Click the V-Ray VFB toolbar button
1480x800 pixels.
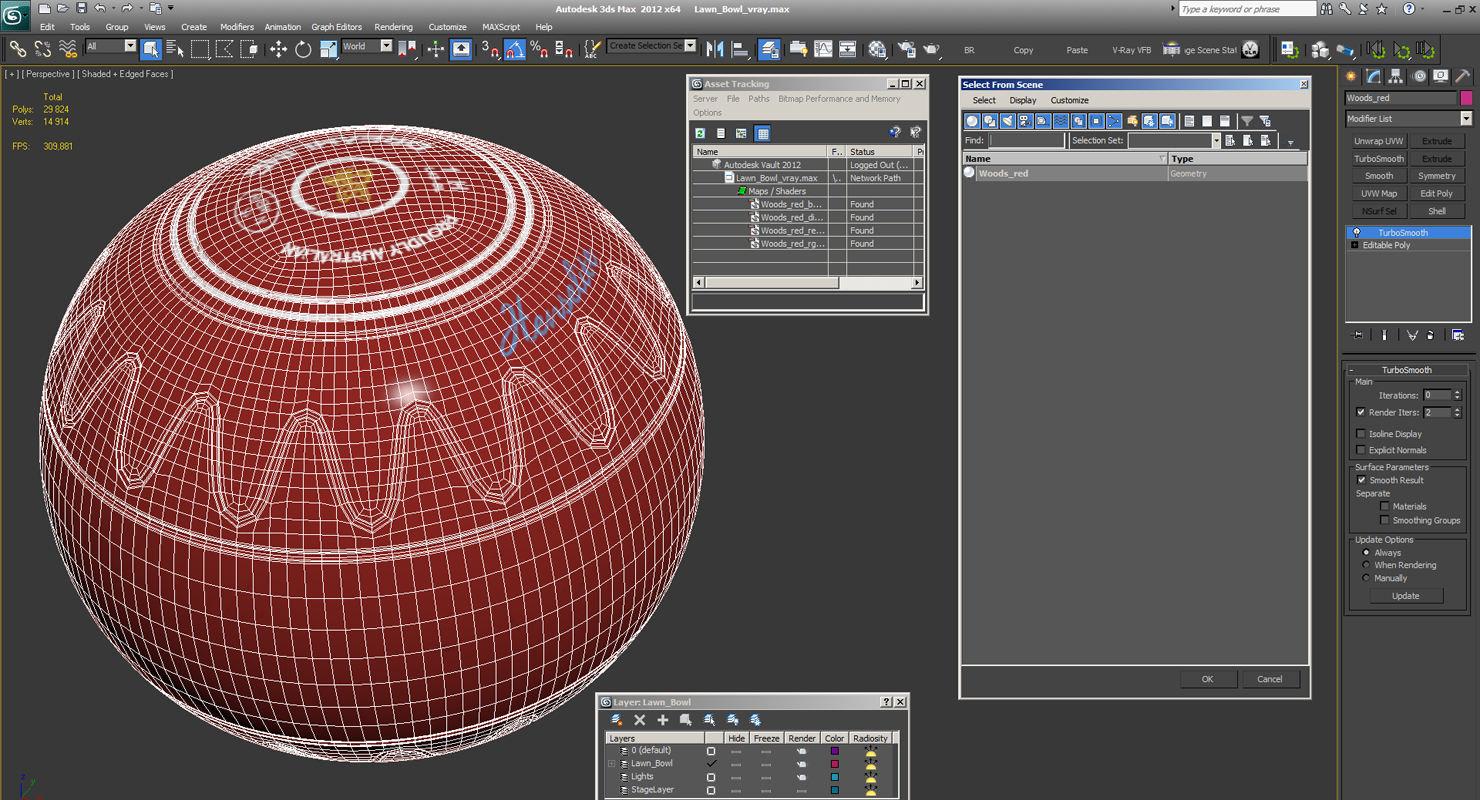(x=1131, y=50)
